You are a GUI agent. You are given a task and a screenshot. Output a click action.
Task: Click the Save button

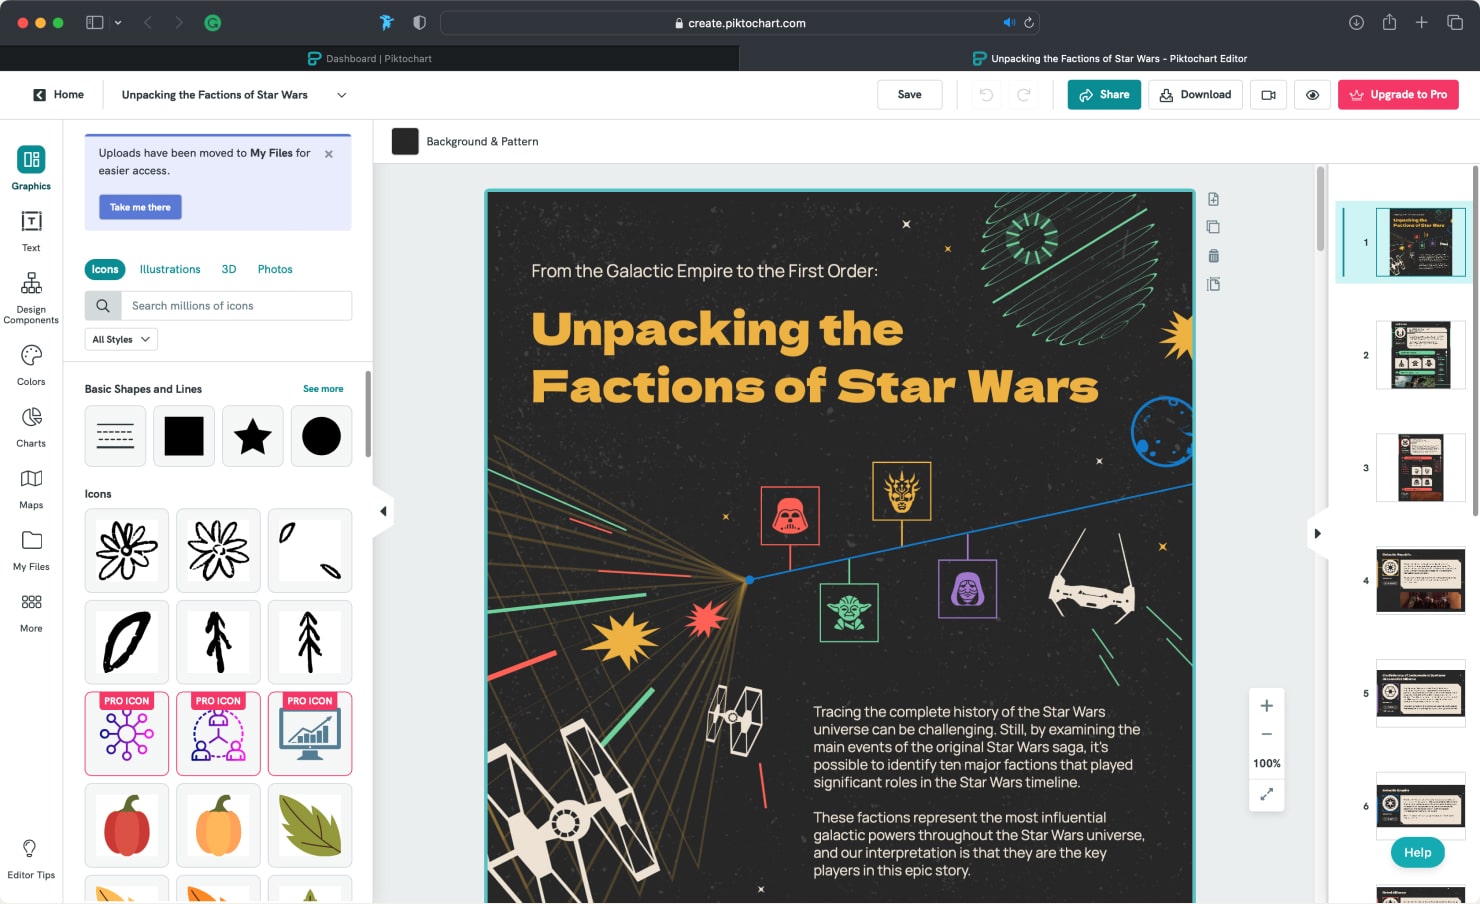pyautogui.click(x=909, y=95)
